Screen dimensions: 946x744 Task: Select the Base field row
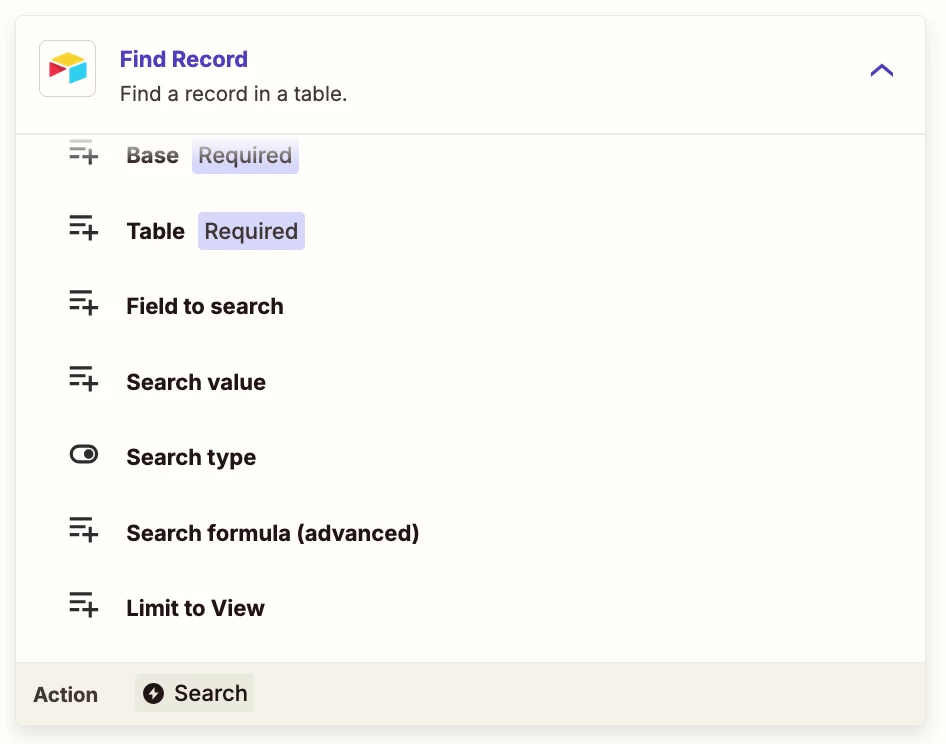(470, 155)
